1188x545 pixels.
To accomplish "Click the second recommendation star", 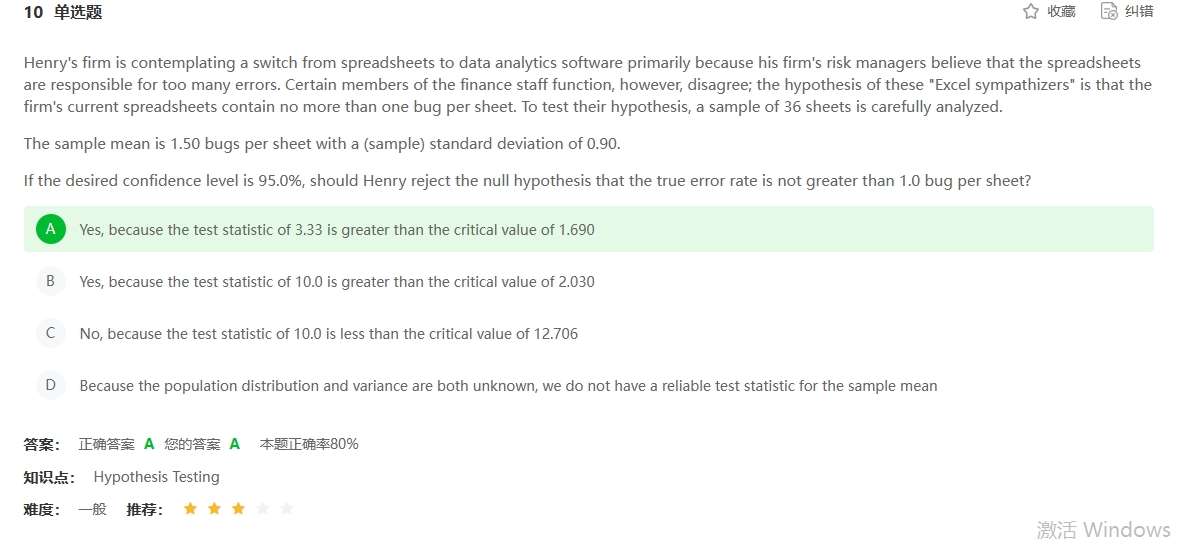I will 214,509.
